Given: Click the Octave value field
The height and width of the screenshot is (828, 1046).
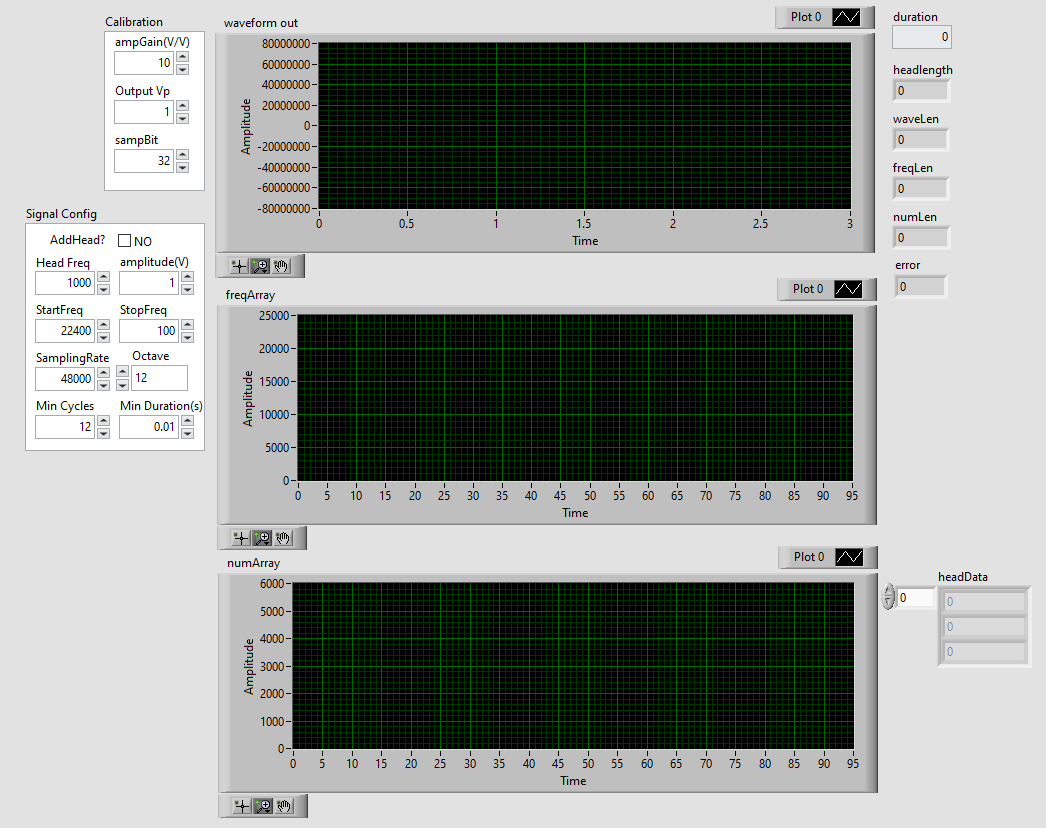Looking at the screenshot, I should point(159,378).
